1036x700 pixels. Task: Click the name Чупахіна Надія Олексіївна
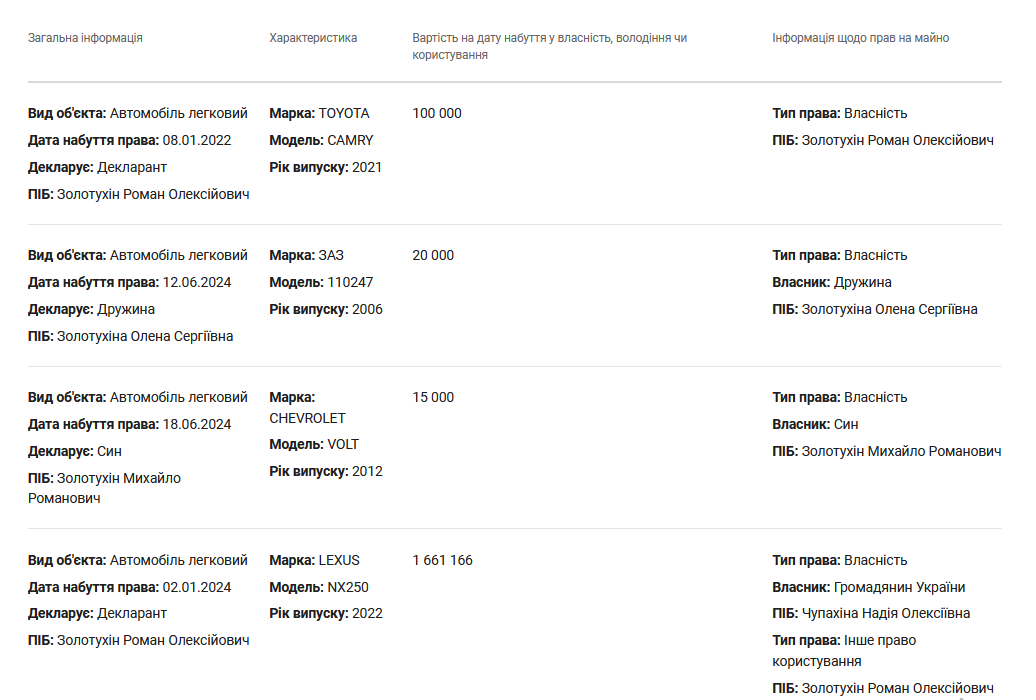click(885, 613)
